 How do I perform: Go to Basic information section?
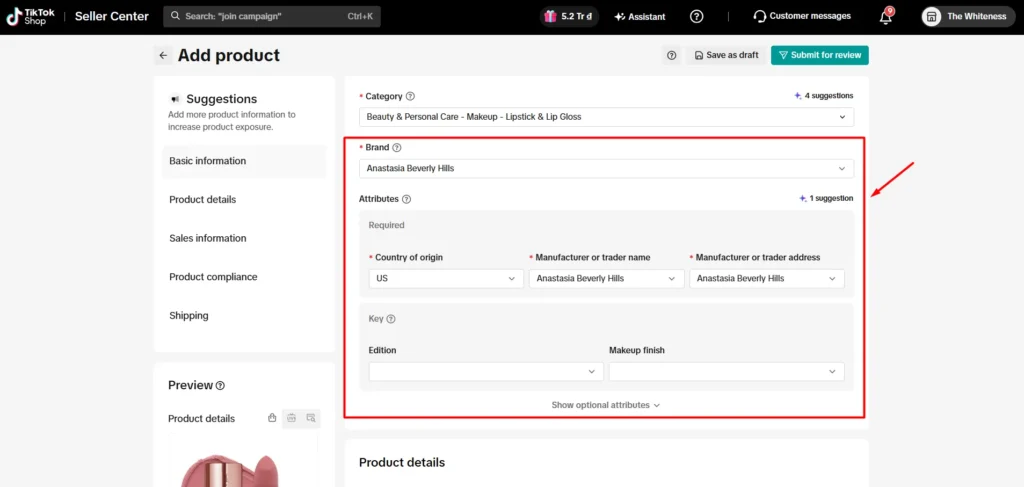coord(244,161)
